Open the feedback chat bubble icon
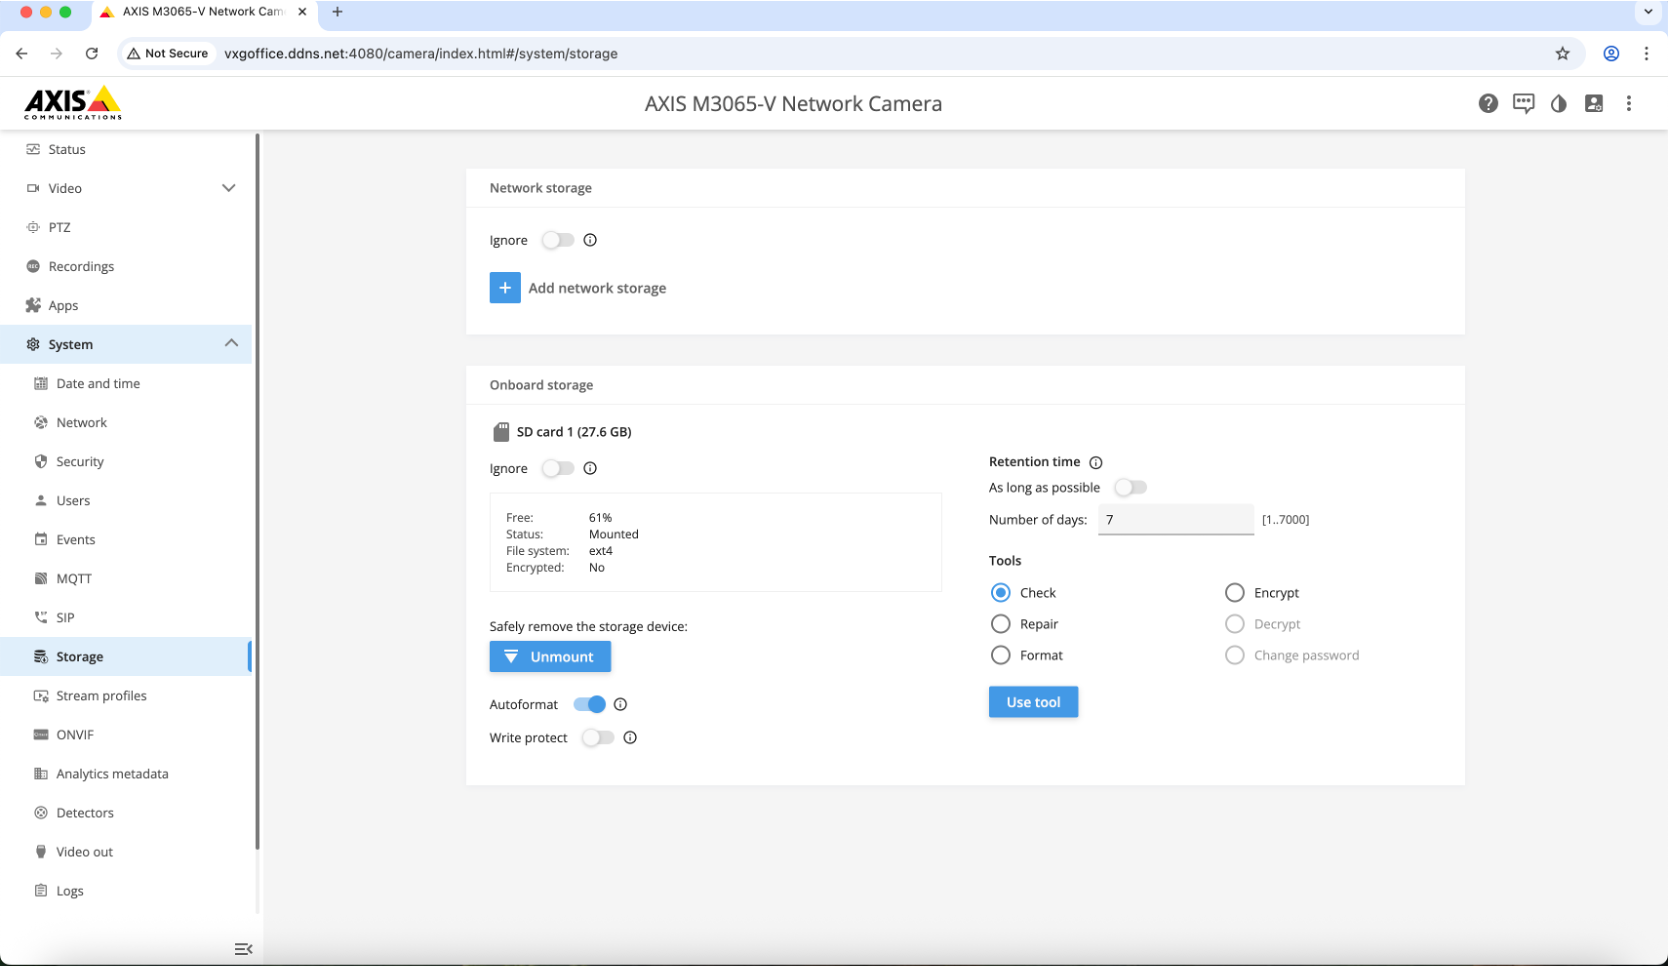 (1523, 103)
